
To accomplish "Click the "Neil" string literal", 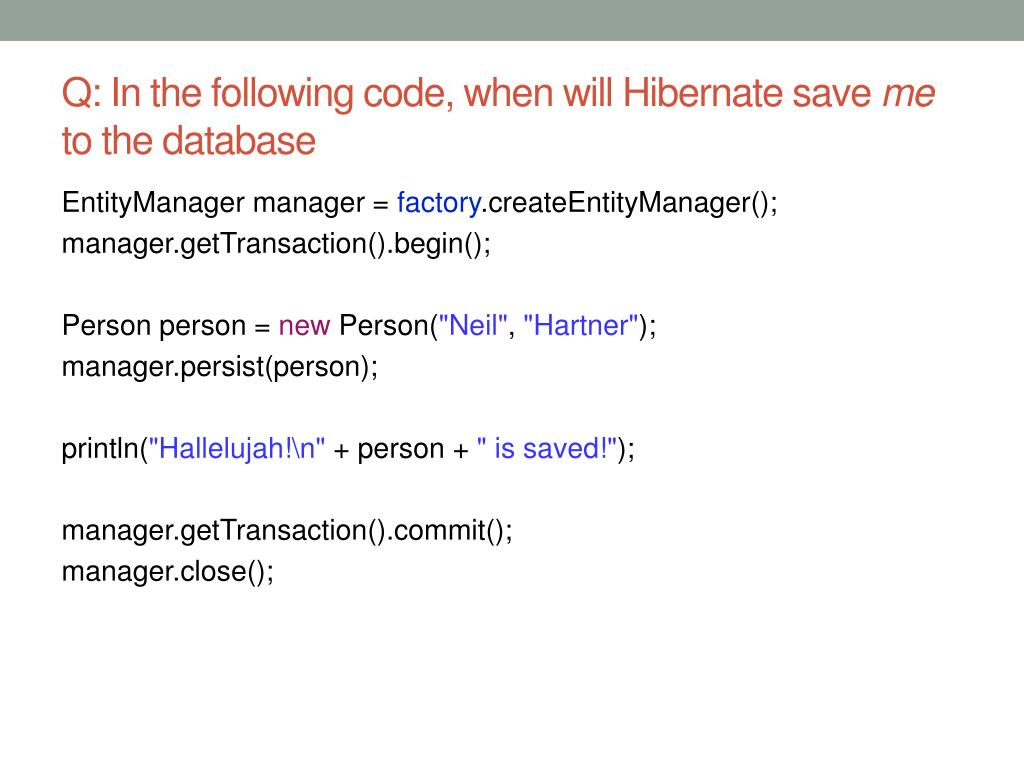I will point(473,326).
